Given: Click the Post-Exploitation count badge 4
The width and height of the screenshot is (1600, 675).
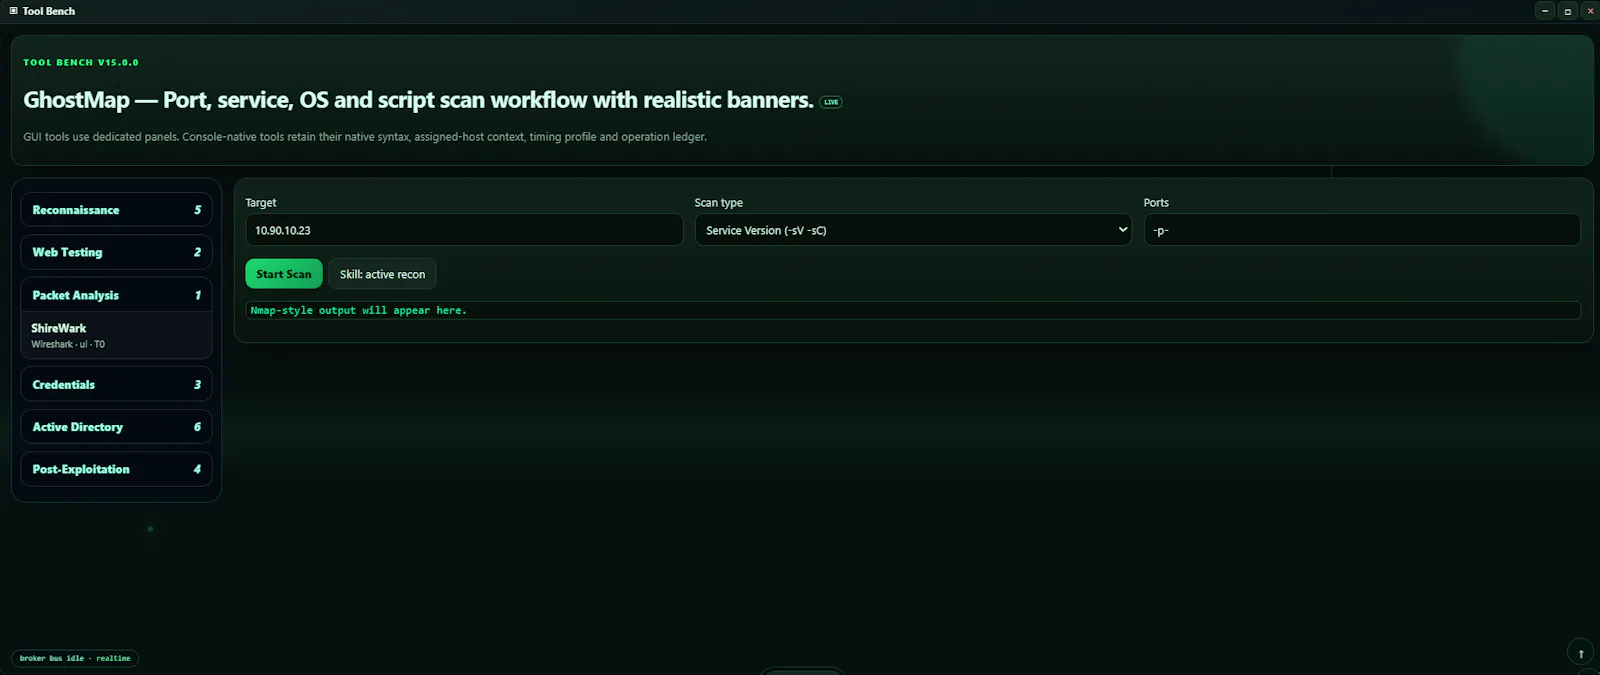Looking at the screenshot, I should (197, 469).
